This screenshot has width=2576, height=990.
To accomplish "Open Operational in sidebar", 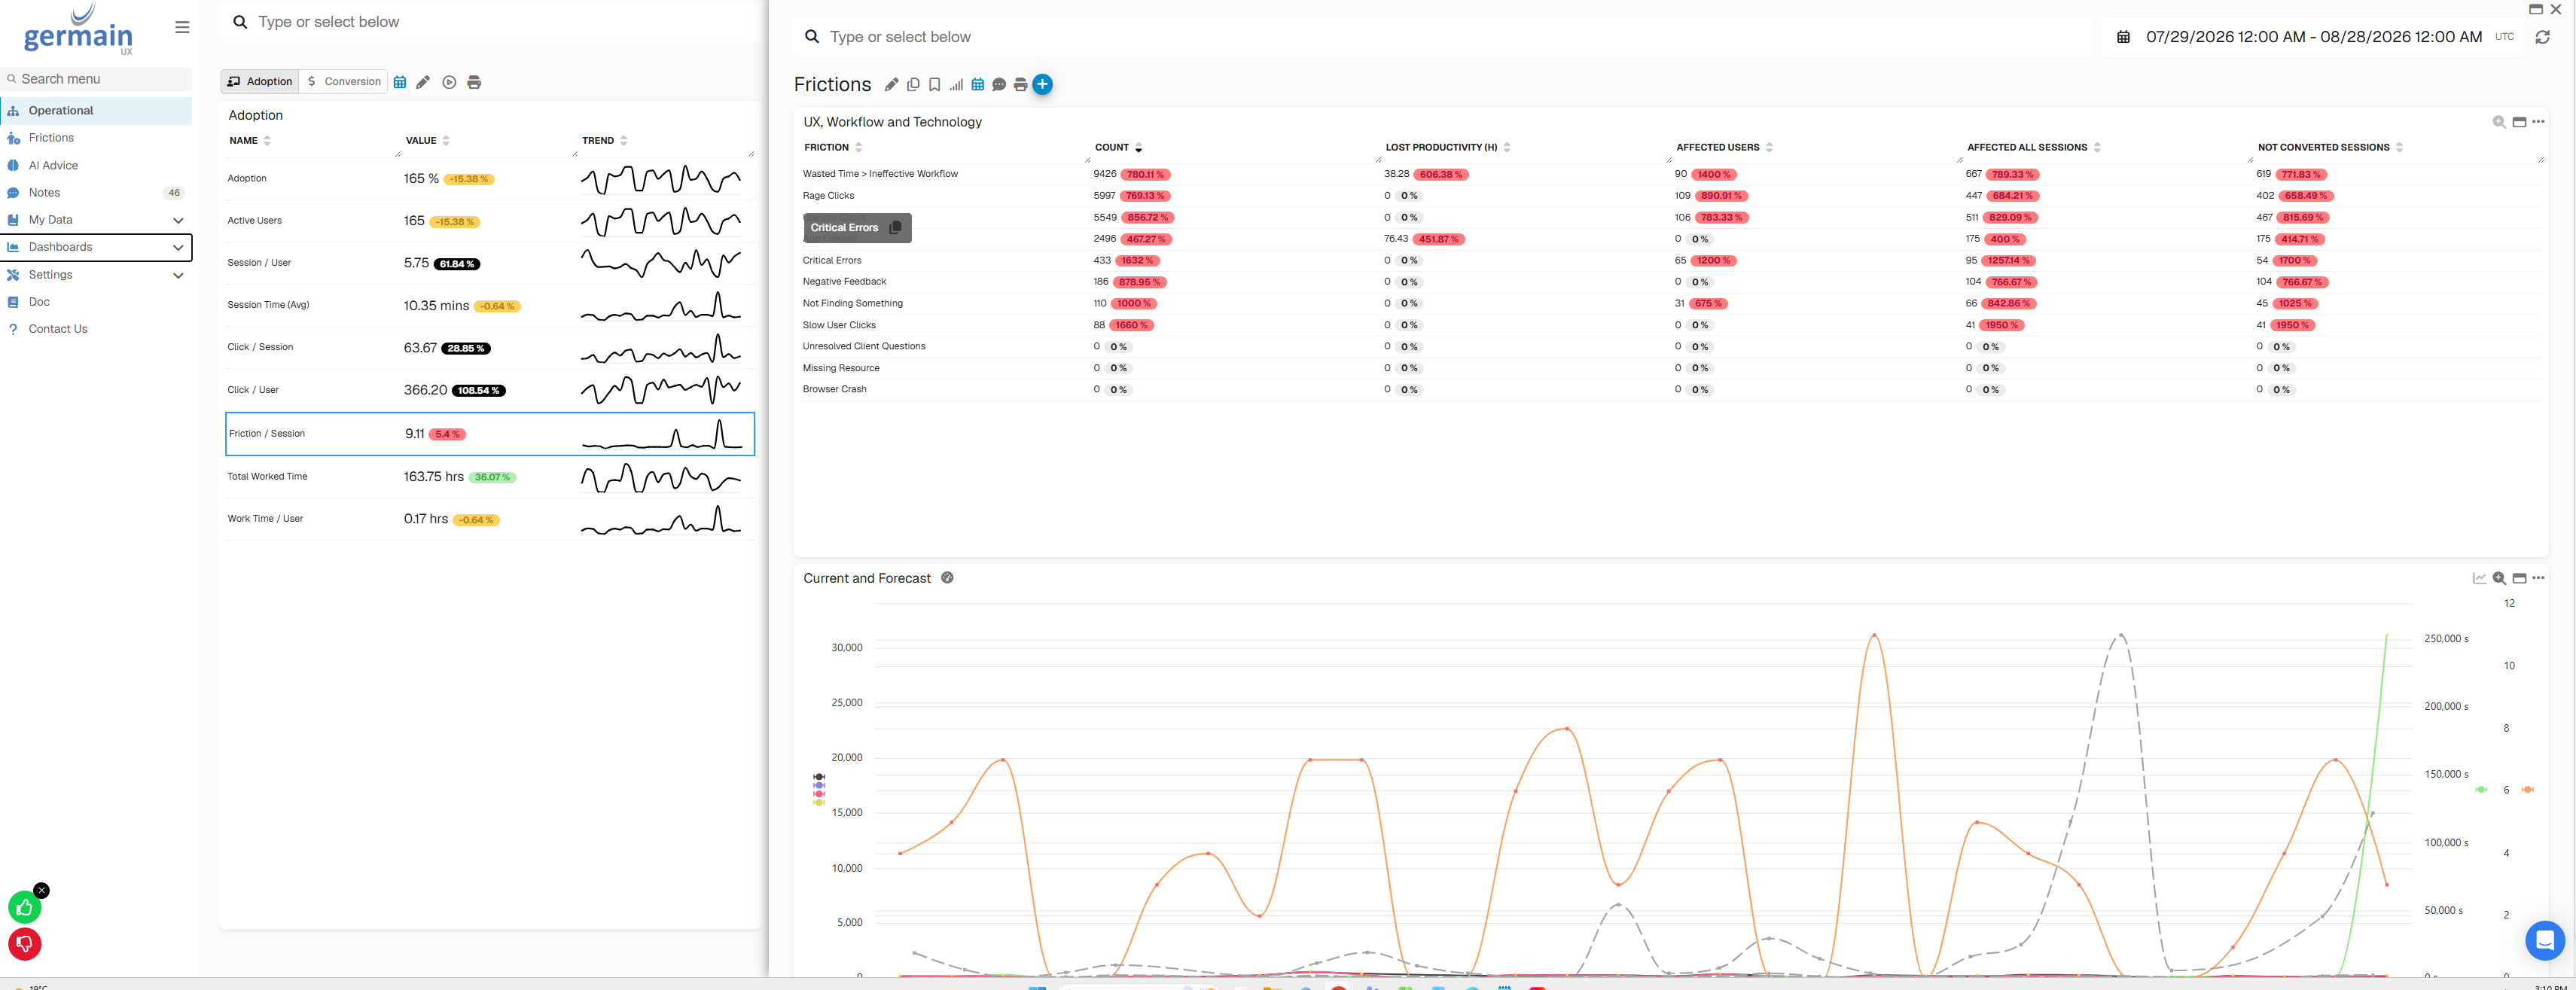I will coord(96,111).
